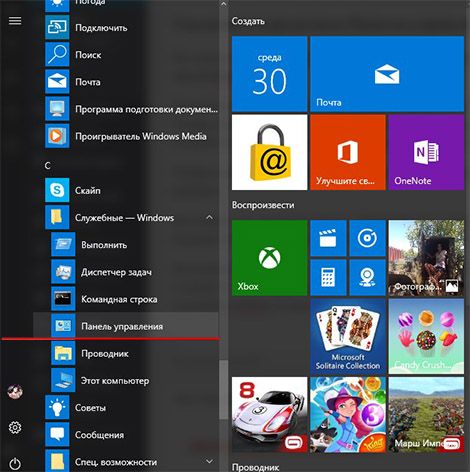
Task: Open the Power options icon
Action: [x=15, y=464]
